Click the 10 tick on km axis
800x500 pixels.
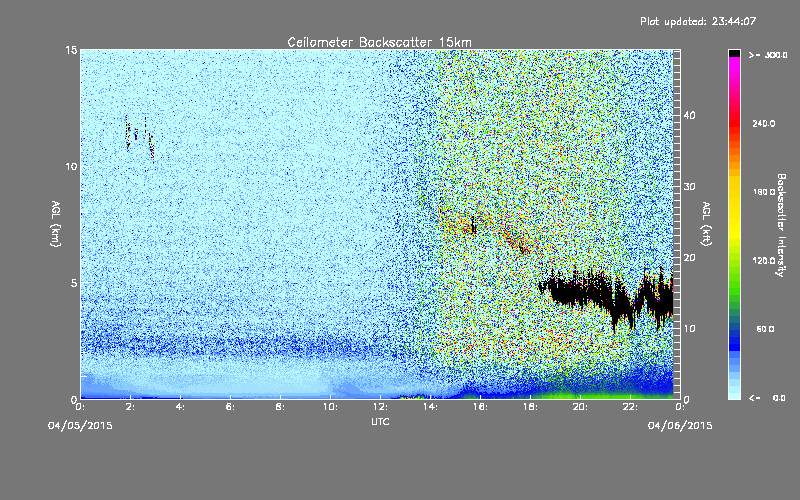pos(71,166)
